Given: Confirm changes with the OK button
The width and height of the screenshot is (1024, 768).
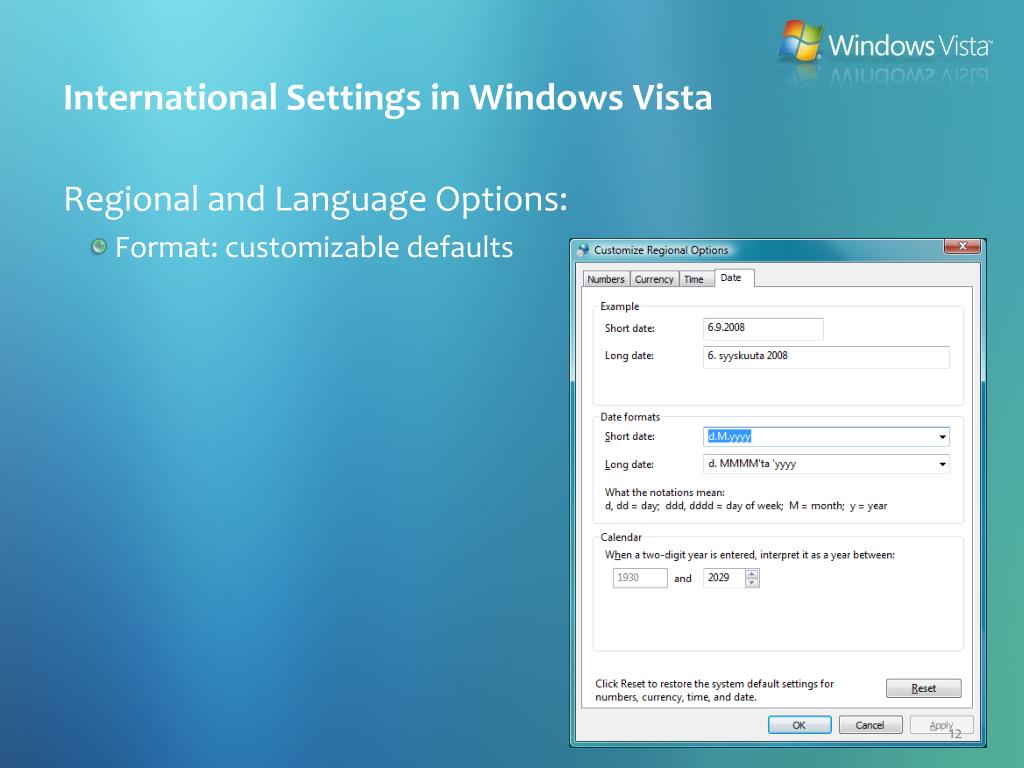Looking at the screenshot, I should pos(799,725).
